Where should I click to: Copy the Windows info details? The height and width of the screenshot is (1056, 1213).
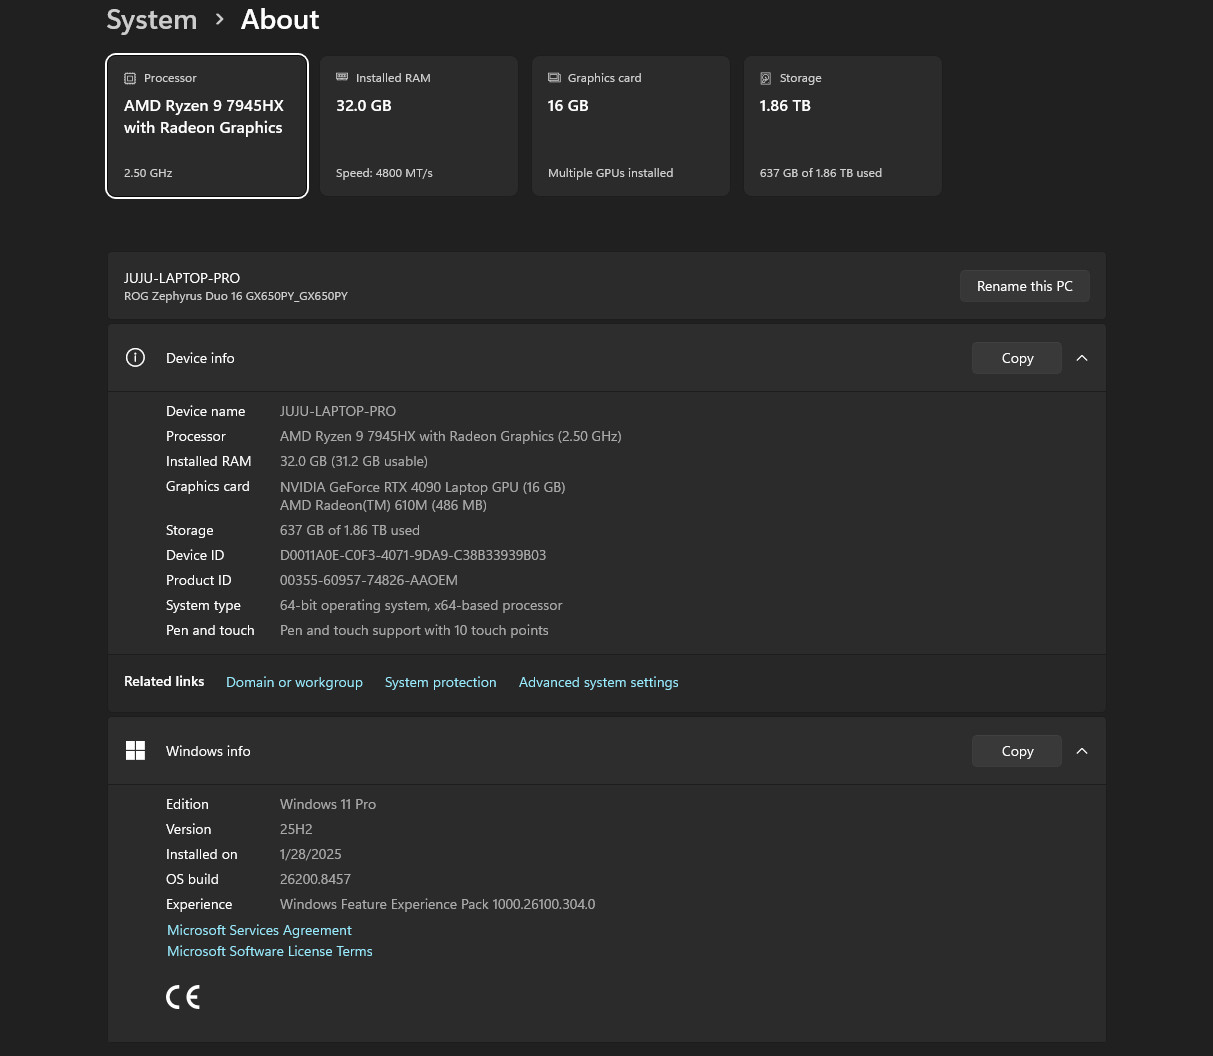tap(1017, 751)
